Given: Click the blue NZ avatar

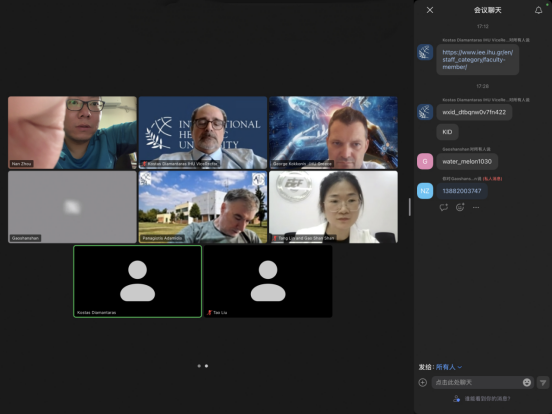Looking at the screenshot, I should pyautogui.click(x=425, y=191).
